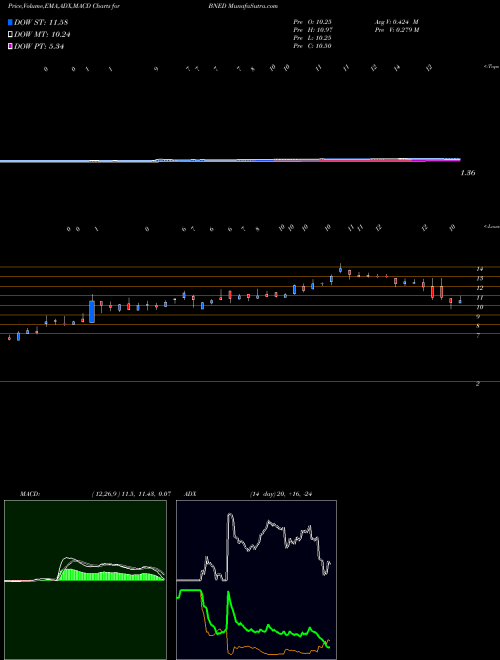Click the magenta DOW PT legend square
Image resolution: width=500 pixels, height=660 pixels.
(10, 46)
